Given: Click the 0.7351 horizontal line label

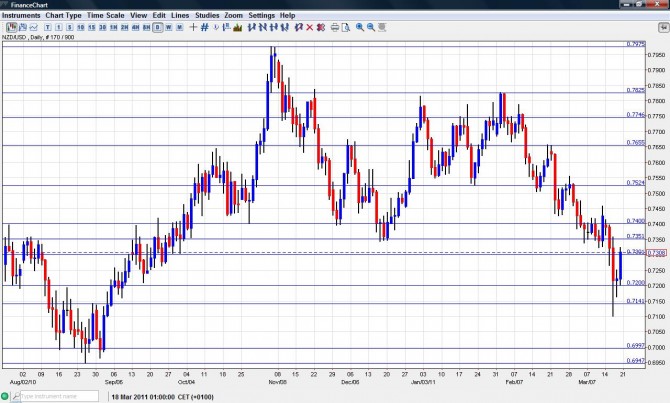Looking at the screenshot, I should click(636, 236).
